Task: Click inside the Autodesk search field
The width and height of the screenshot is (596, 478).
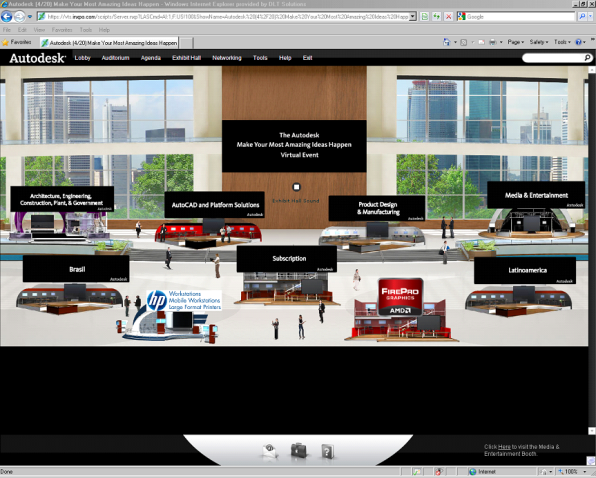Action: [x=553, y=58]
